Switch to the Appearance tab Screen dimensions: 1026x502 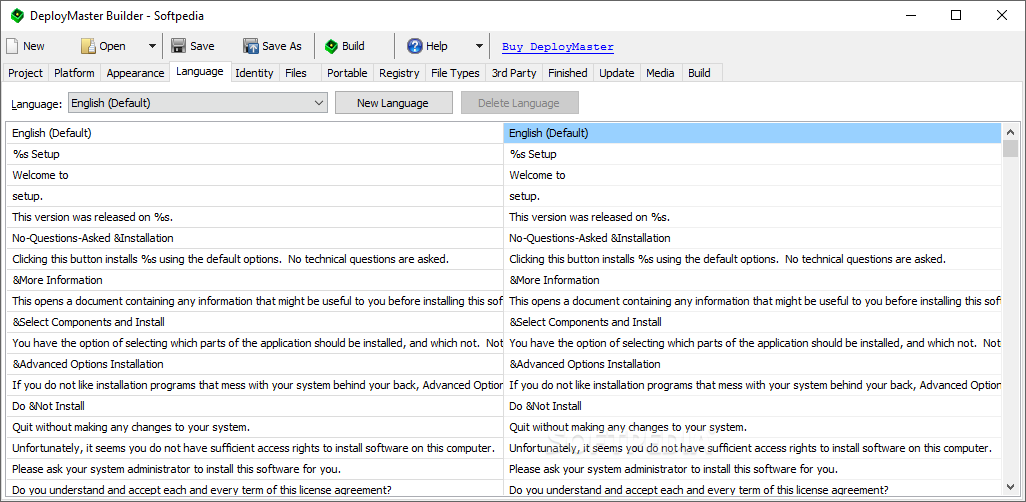(x=135, y=73)
